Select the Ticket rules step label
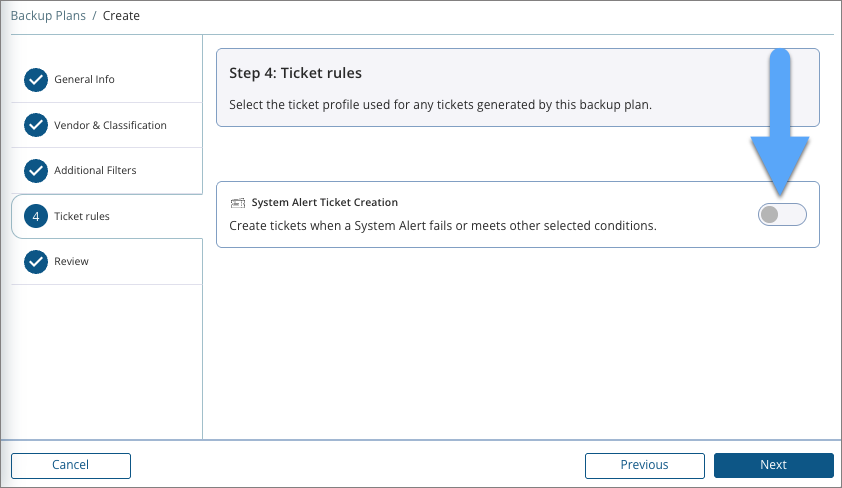The height and width of the screenshot is (488, 842). pyautogui.click(x=82, y=216)
